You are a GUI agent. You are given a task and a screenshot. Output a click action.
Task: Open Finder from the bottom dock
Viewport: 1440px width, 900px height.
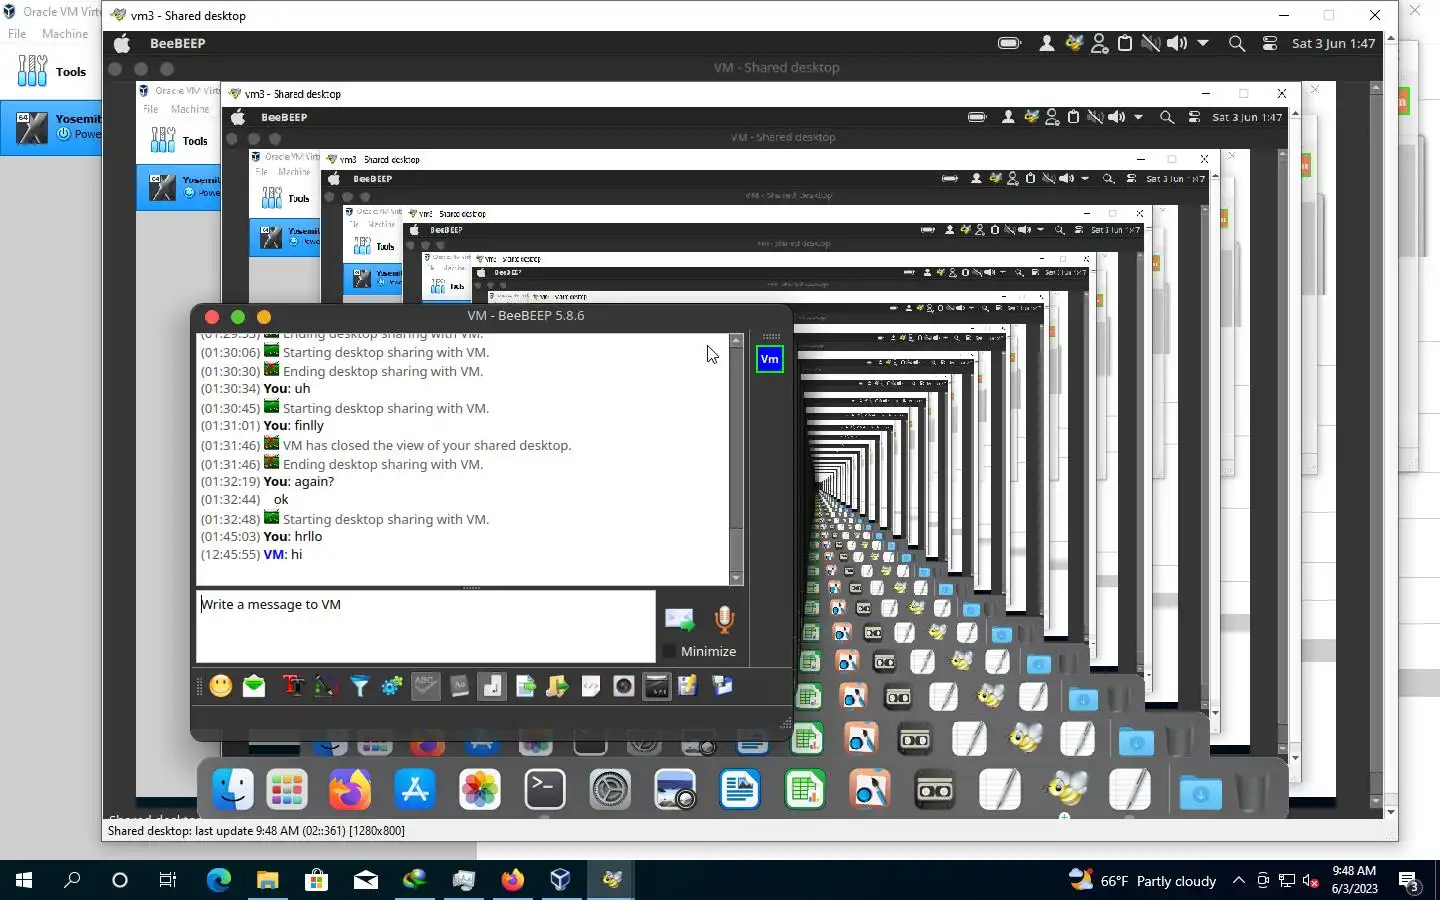233,790
